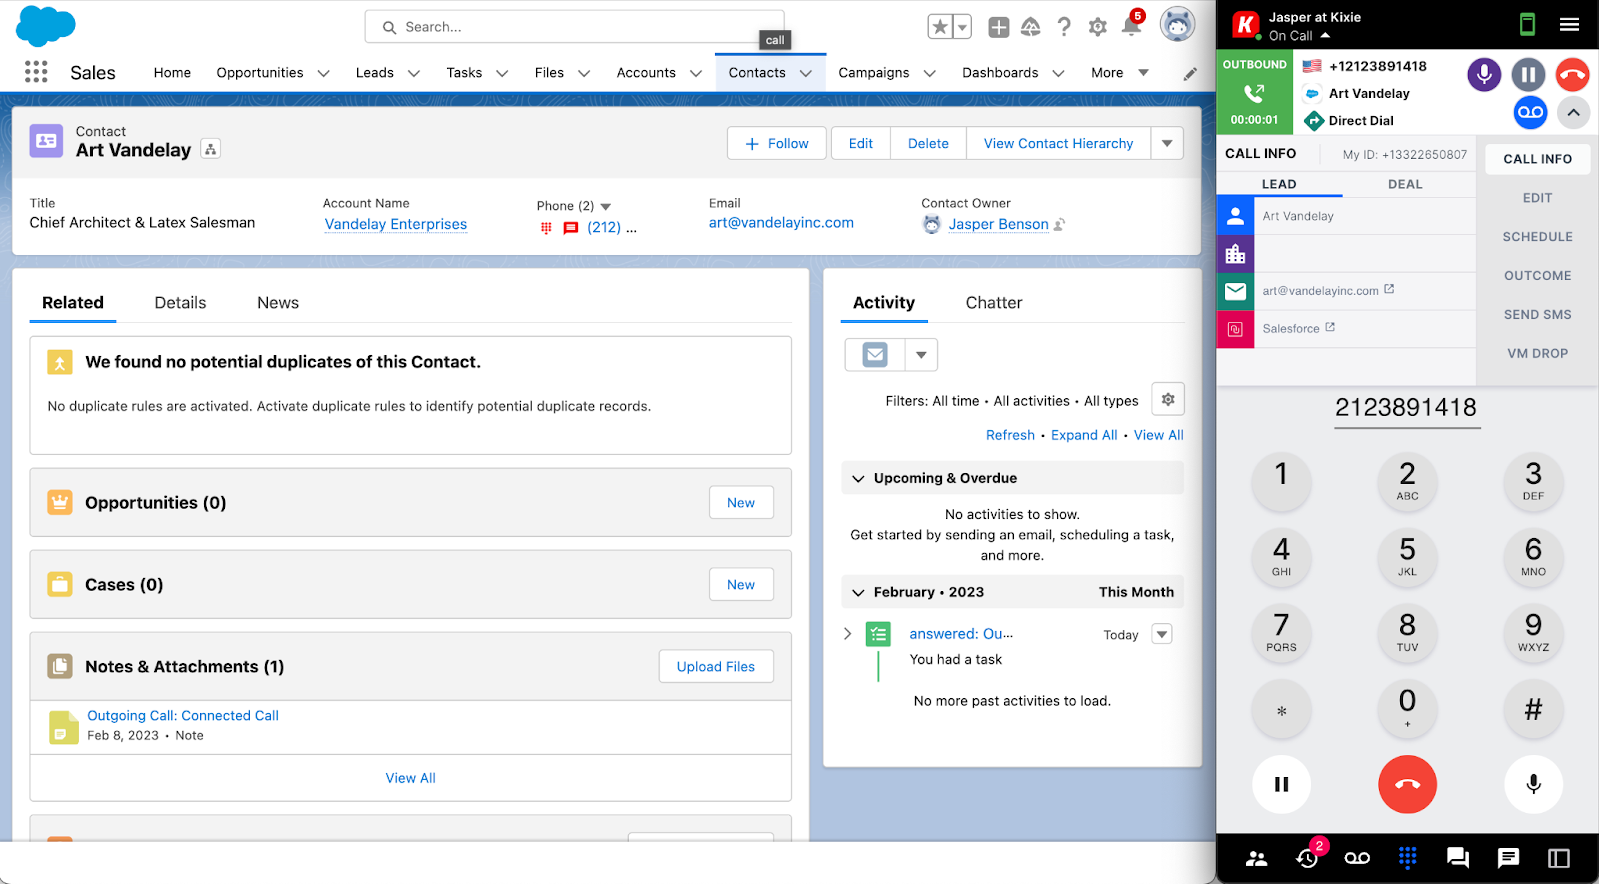
Task: Switch to the Details tab
Action: [180, 303]
